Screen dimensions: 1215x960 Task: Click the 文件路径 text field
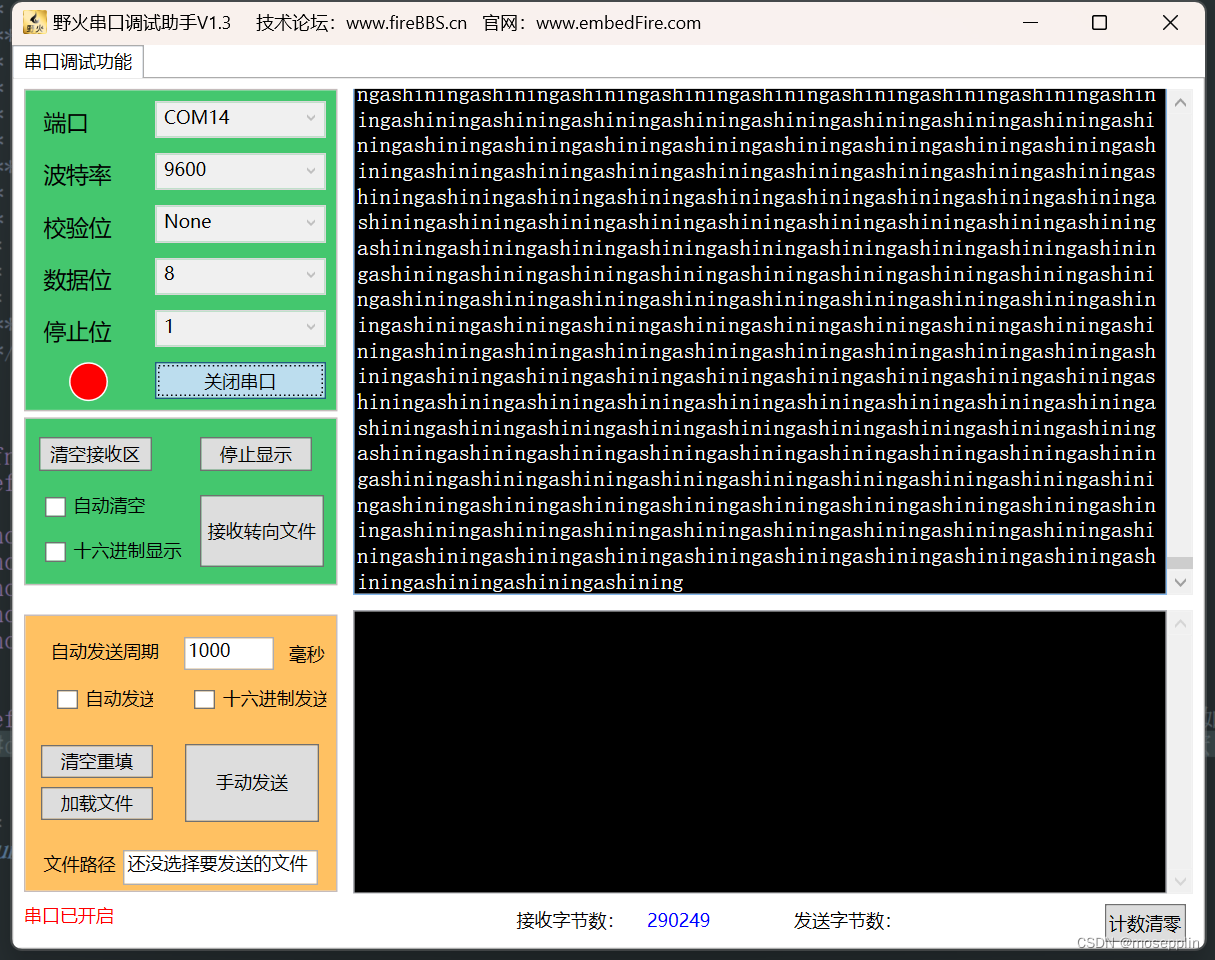tap(220, 866)
